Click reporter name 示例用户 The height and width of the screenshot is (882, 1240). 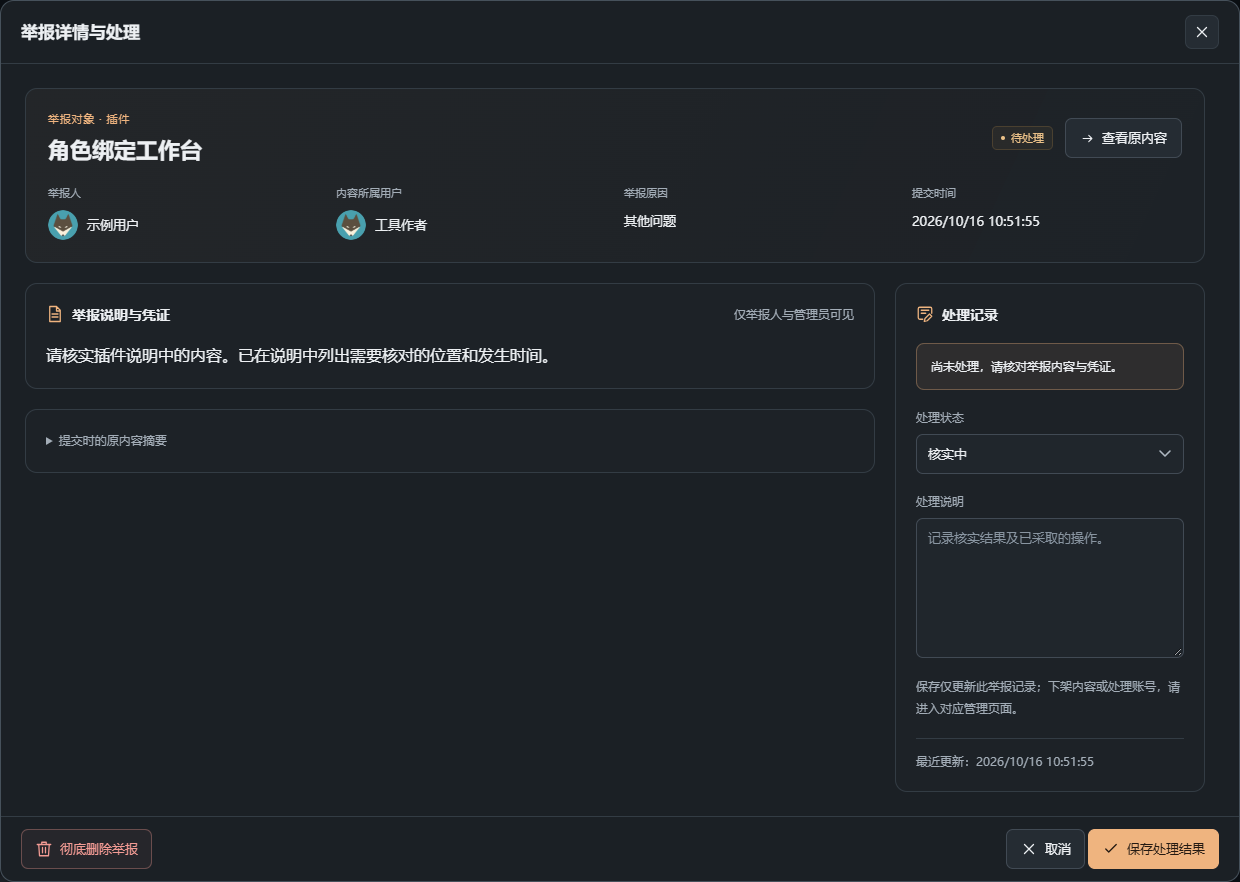112,225
